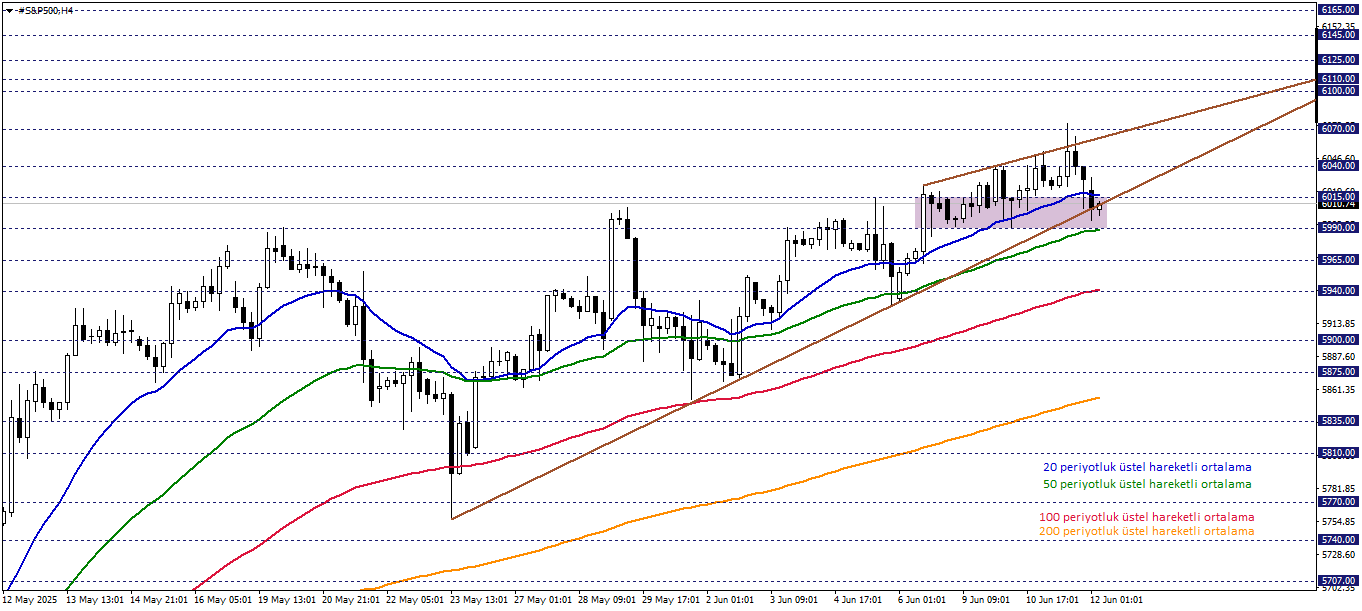Click the 10 Jun 17:01 time label
The height and width of the screenshot is (611, 1362).
pyautogui.click(x=1052, y=600)
